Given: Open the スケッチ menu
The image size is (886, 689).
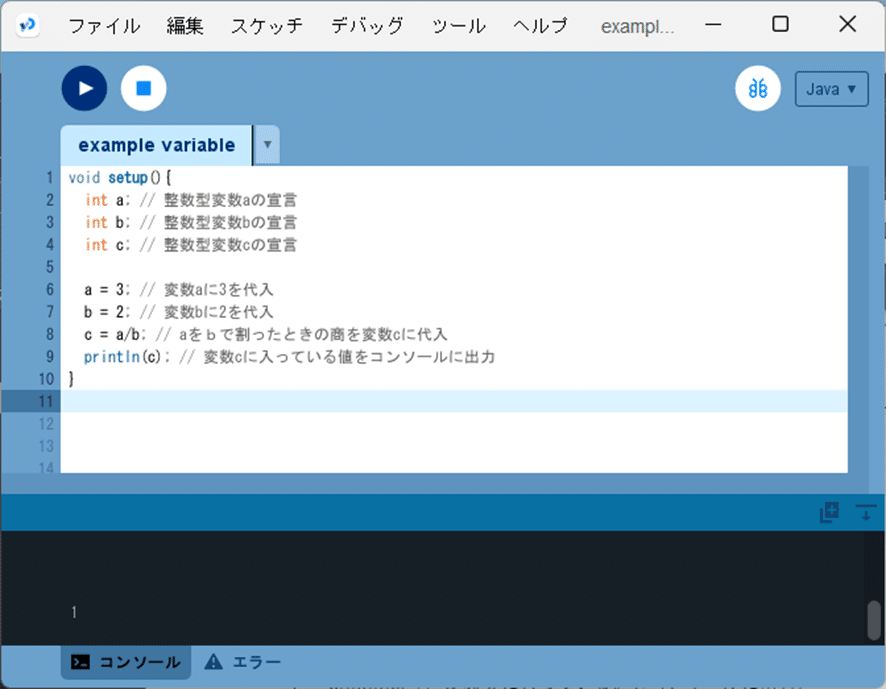Looking at the screenshot, I should [267, 25].
